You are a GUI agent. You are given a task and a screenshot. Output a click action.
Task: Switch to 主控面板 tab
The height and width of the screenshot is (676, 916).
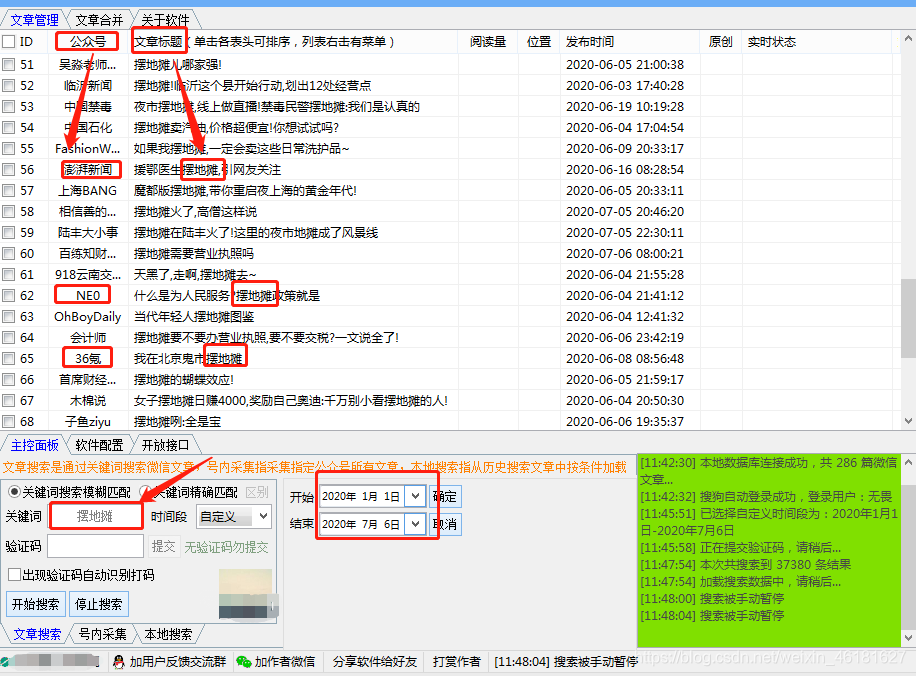click(x=34, y=445)
